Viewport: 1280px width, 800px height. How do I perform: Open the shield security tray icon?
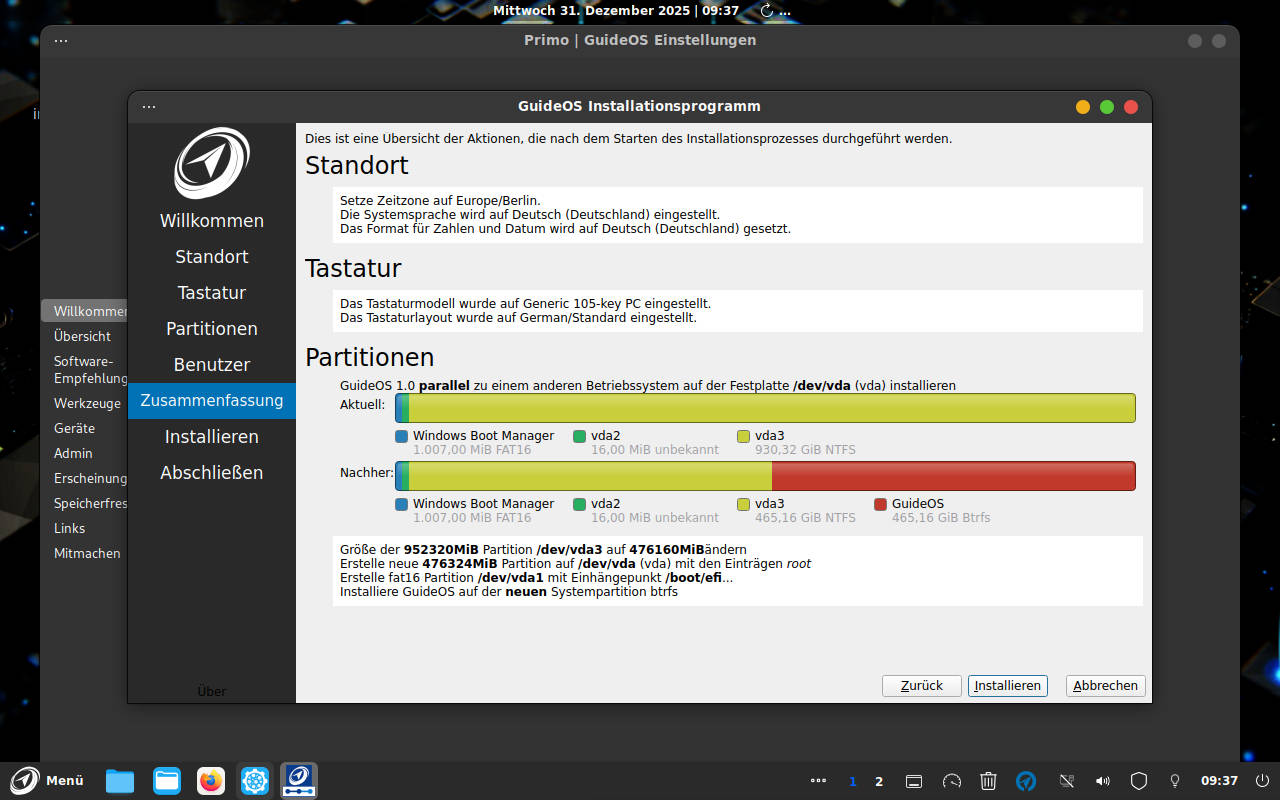[1138, 781]
